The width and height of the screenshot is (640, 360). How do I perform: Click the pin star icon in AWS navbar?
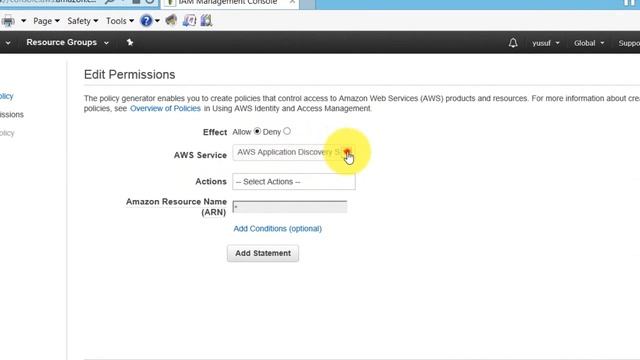tap(130, 42)
